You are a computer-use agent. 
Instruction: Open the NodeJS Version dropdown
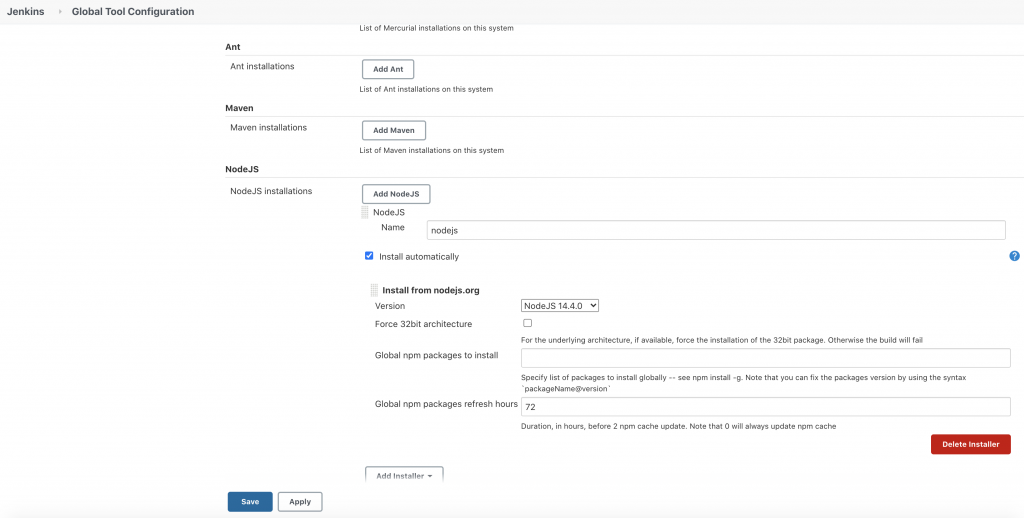560,305
